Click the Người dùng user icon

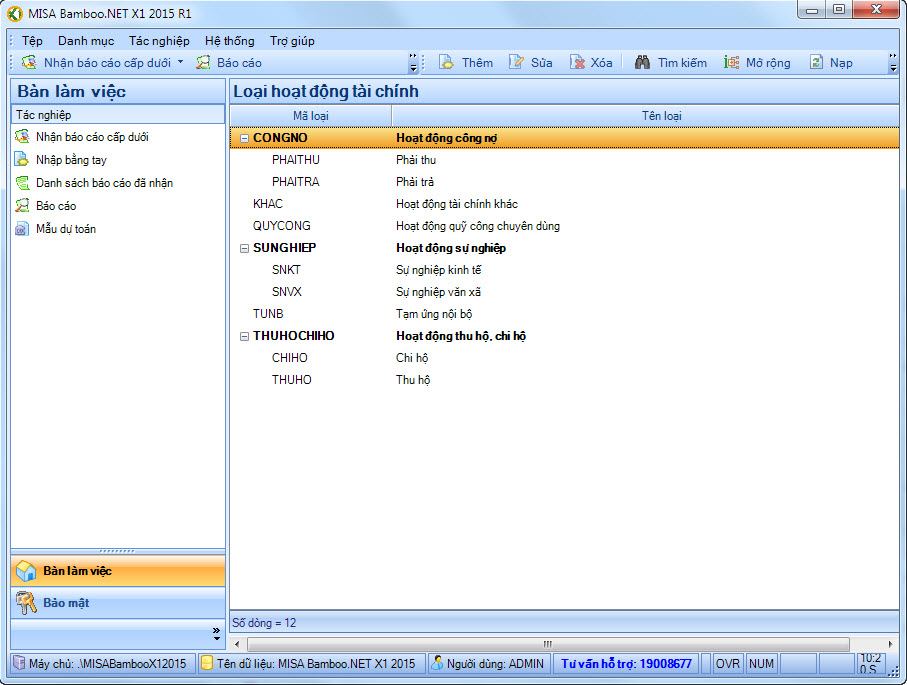point(437,663)
